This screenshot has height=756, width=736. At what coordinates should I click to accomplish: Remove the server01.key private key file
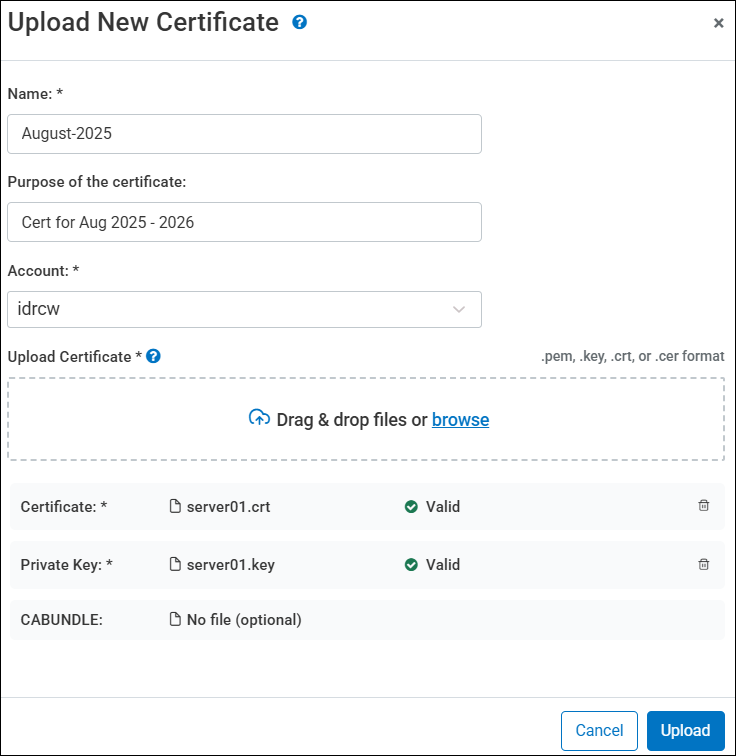pos(703,564)
